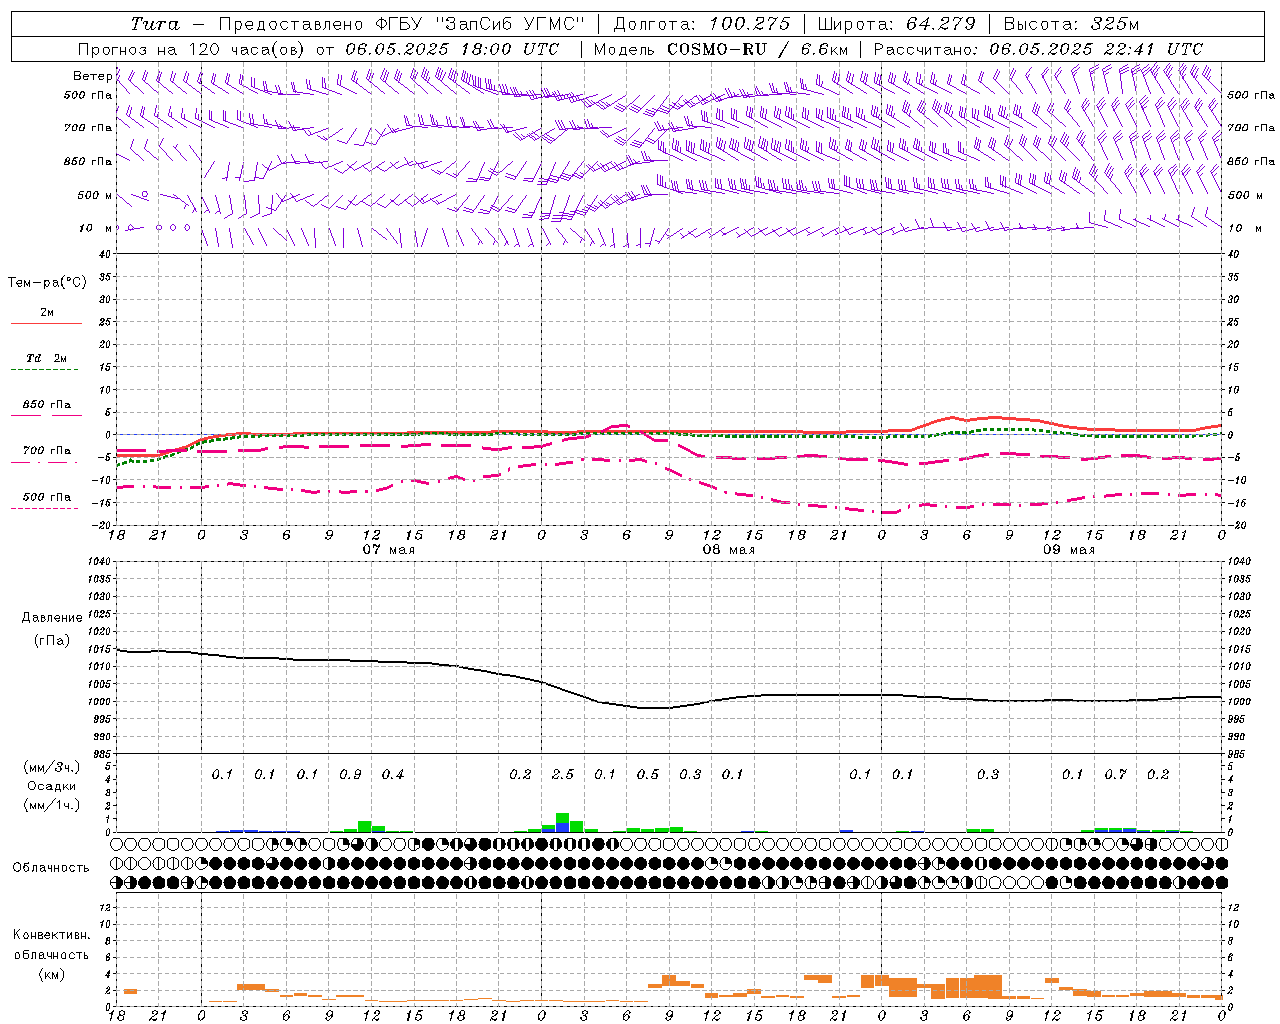
Task: Click the forecast start "06.05.2025 18:00 UTC"
Action: tap(452, 49)
